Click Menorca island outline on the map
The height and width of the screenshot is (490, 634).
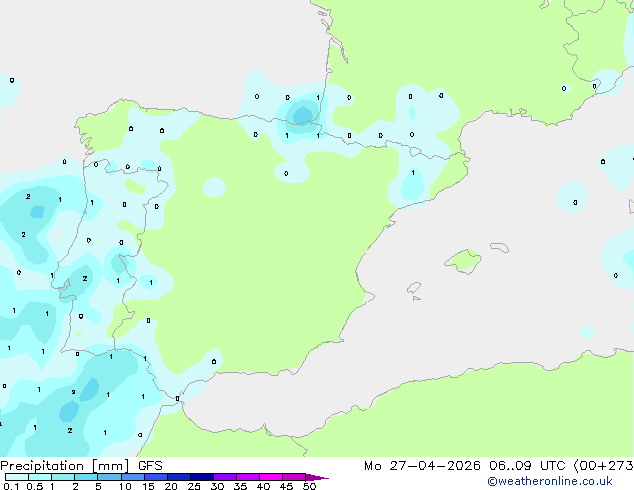(499, 247)
